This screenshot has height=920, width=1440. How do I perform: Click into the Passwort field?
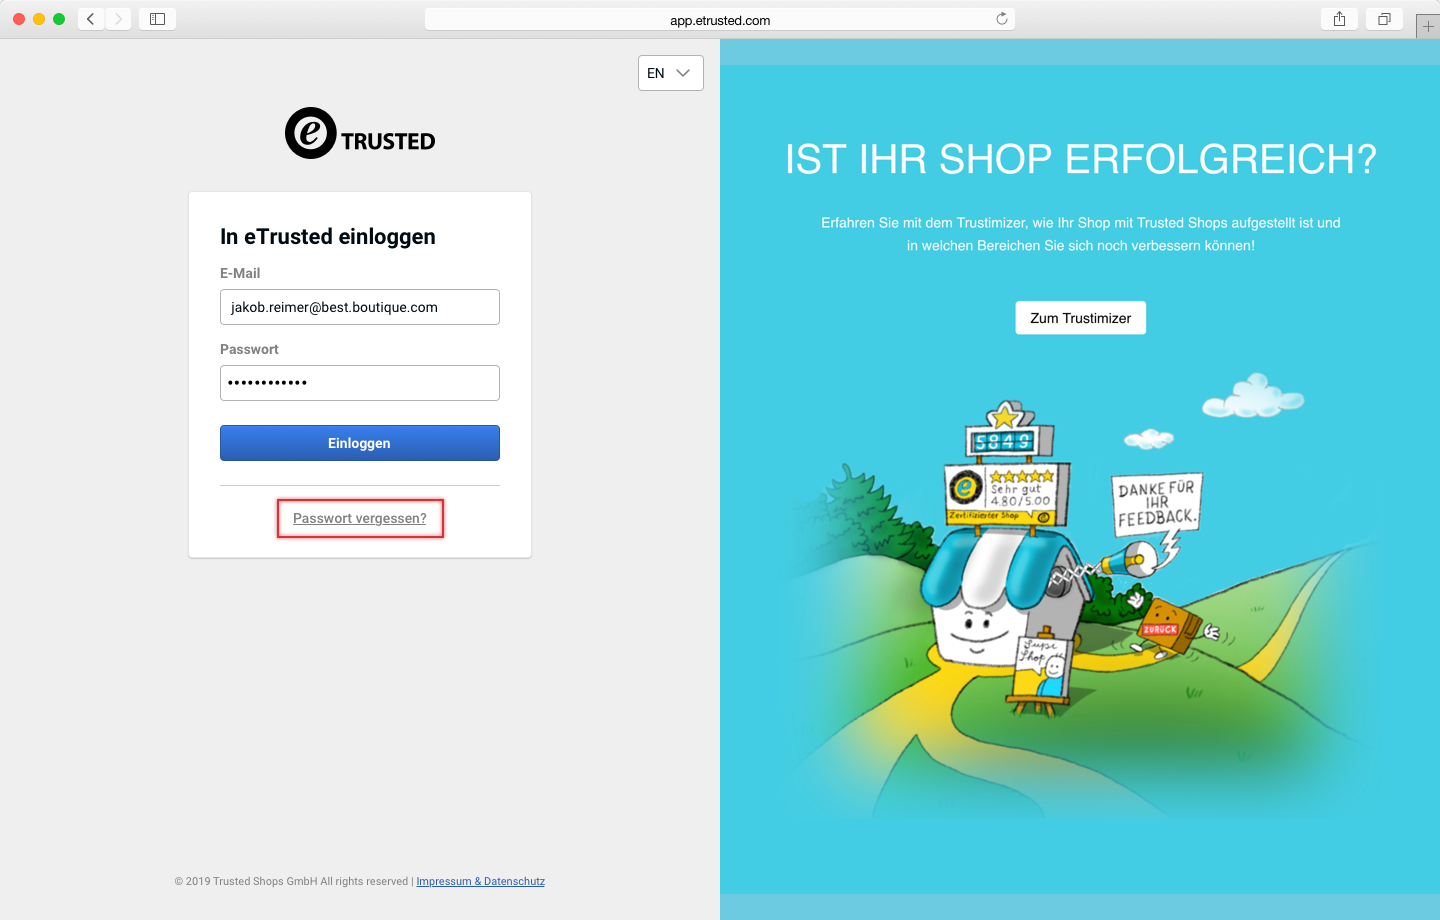[x=360, y=383]
